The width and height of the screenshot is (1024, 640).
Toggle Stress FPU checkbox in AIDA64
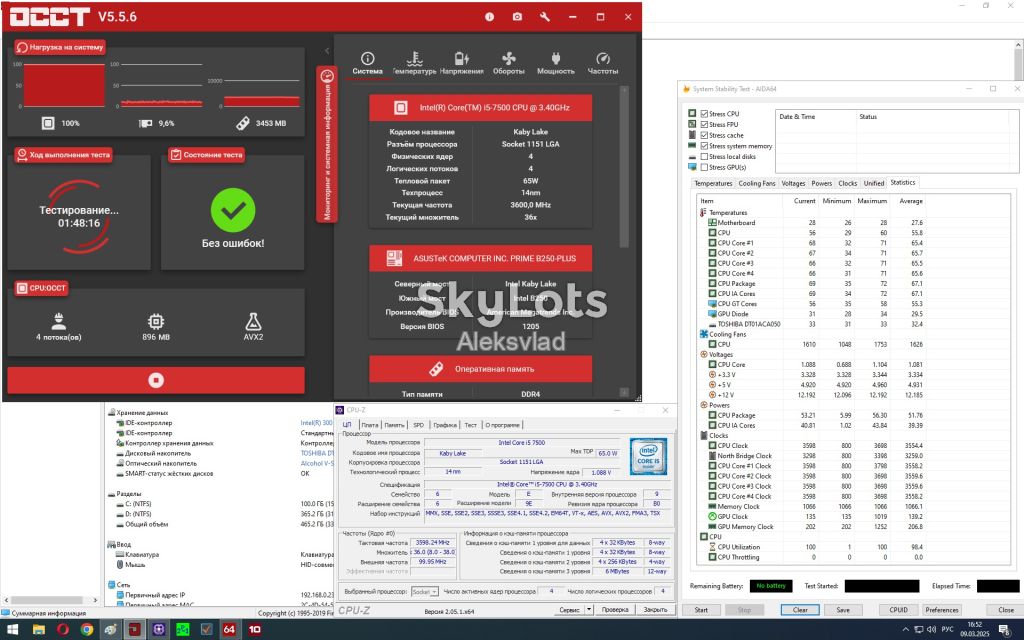(x=704, y=125)
